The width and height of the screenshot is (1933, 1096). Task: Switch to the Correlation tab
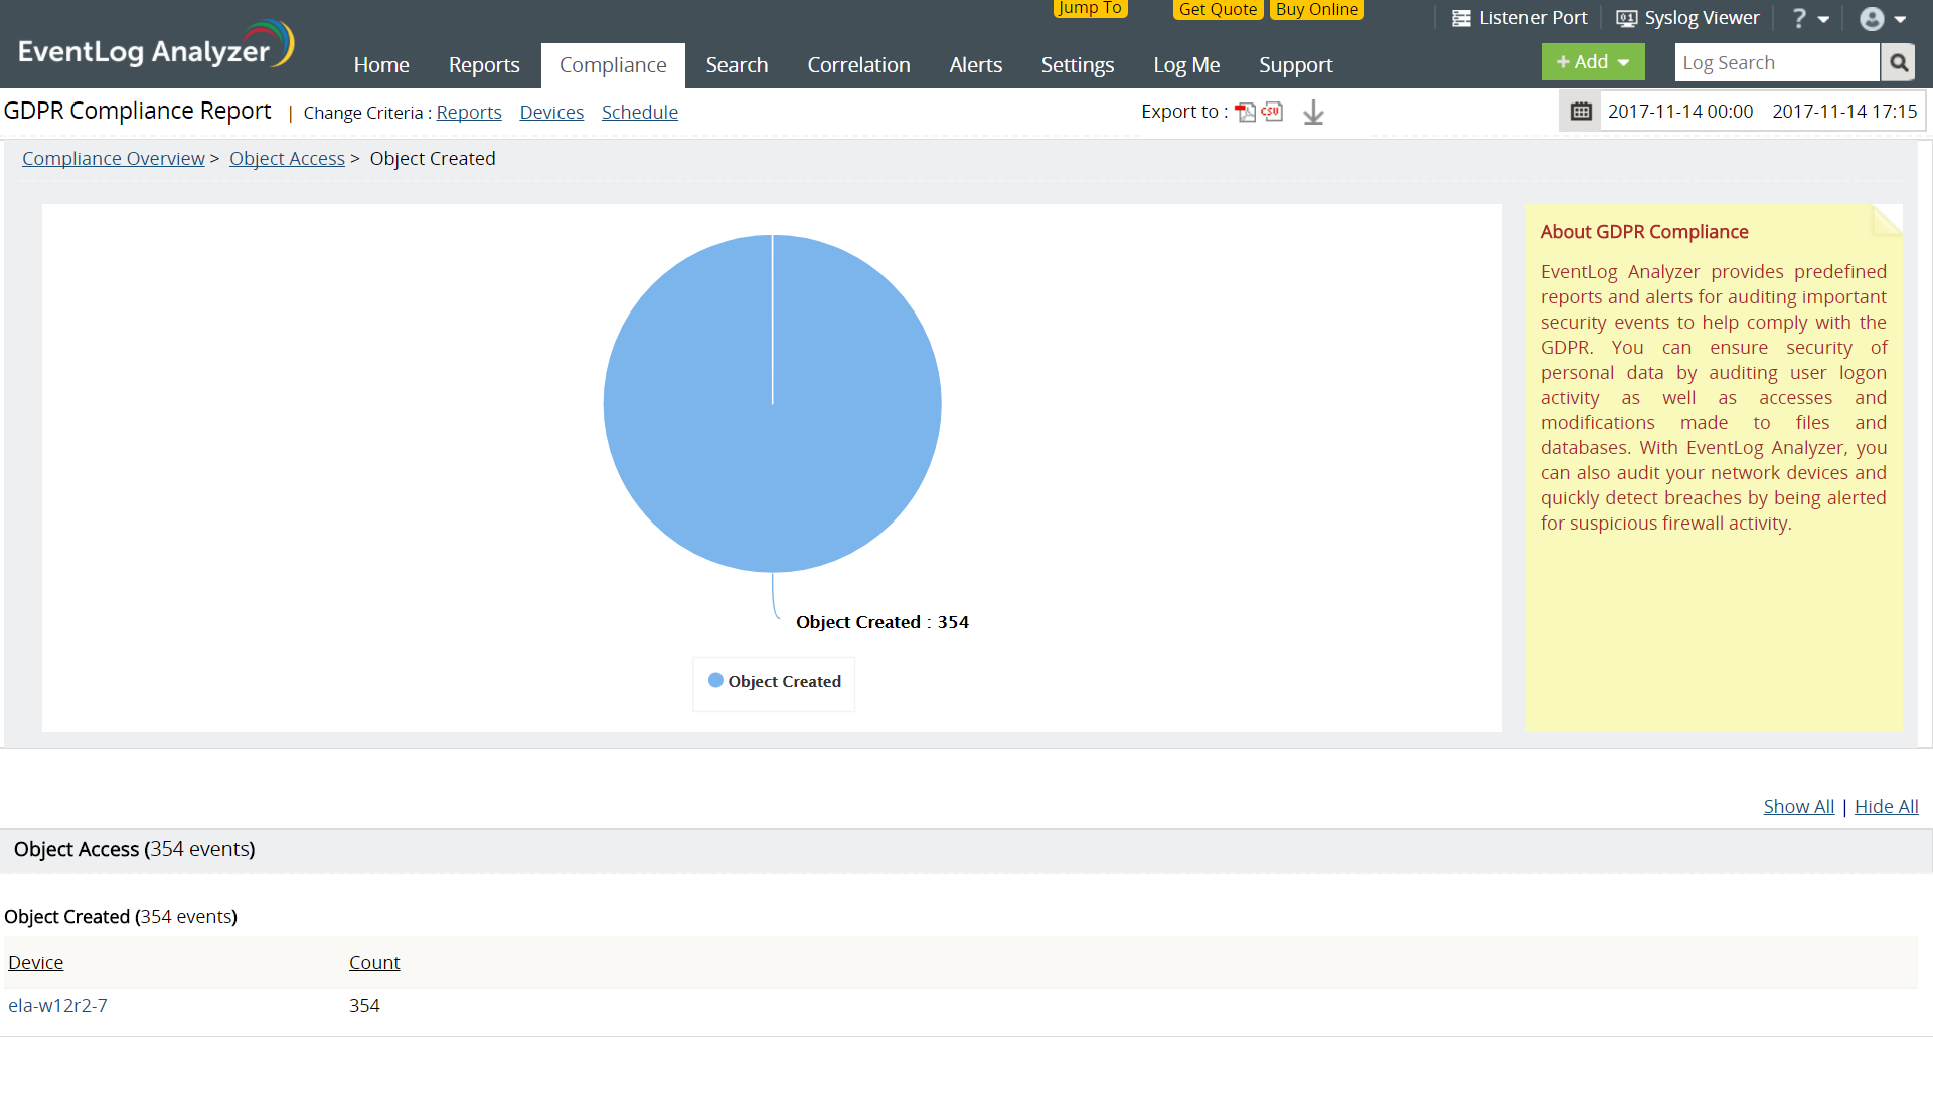click(858, 65)
